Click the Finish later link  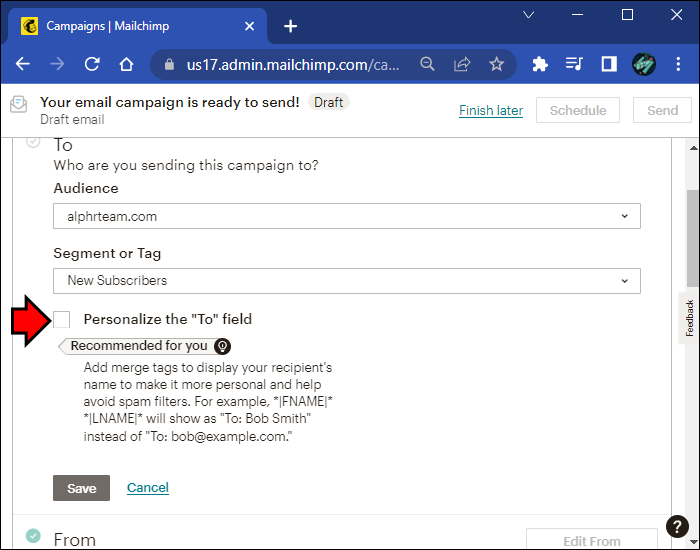click(490, 111)
